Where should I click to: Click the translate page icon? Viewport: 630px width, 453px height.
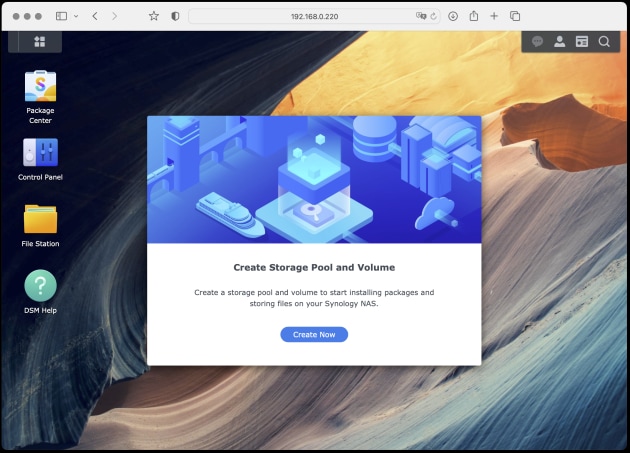tap(421, 16)
